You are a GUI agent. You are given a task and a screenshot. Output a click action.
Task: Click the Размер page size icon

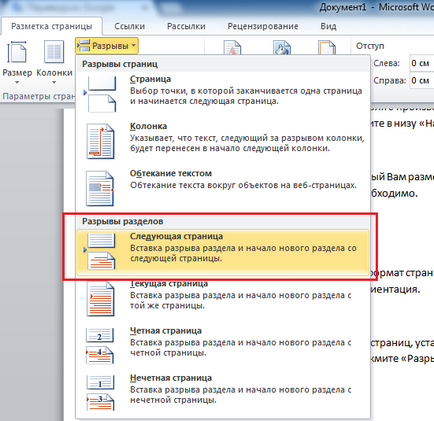pyautogui.click(x=17, y=52)
